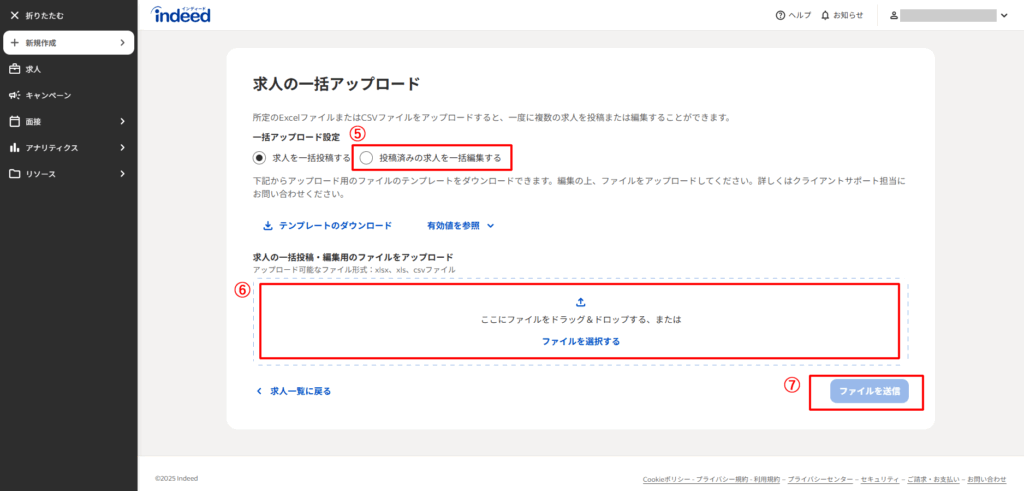1024x491 pixels.
Task: Expand the 有効値を参照 dropdown
Action: pos(461,226)
